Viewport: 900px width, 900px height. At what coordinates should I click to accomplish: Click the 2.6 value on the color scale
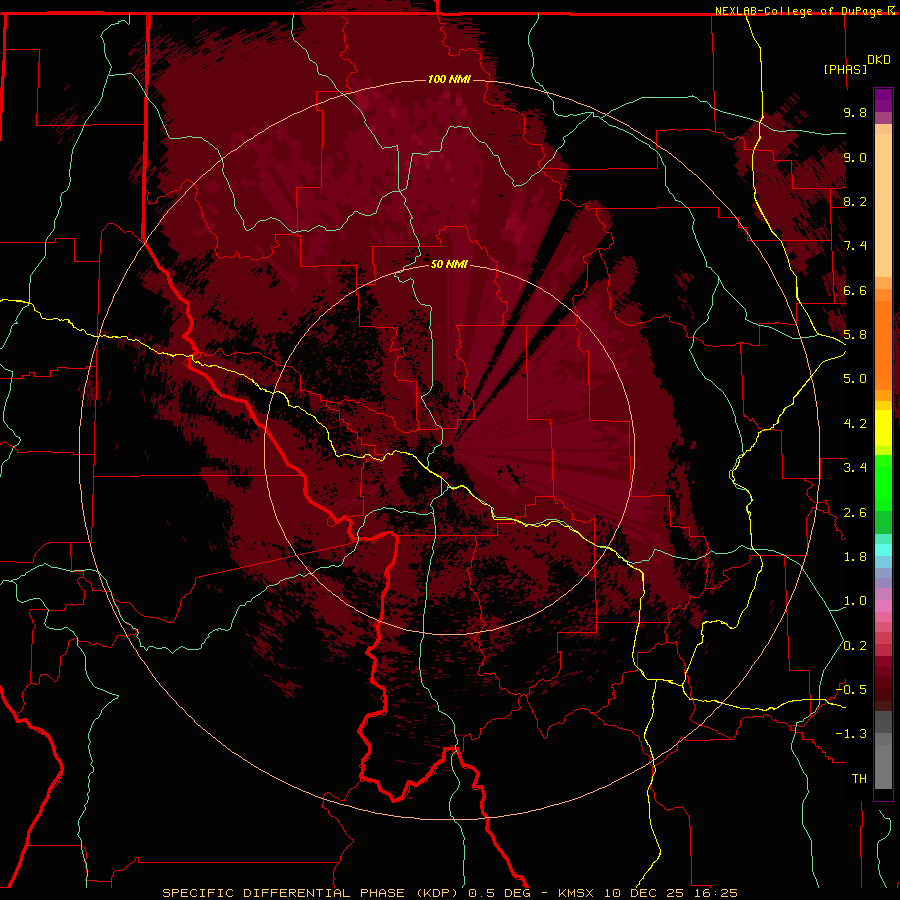[855, 513]
